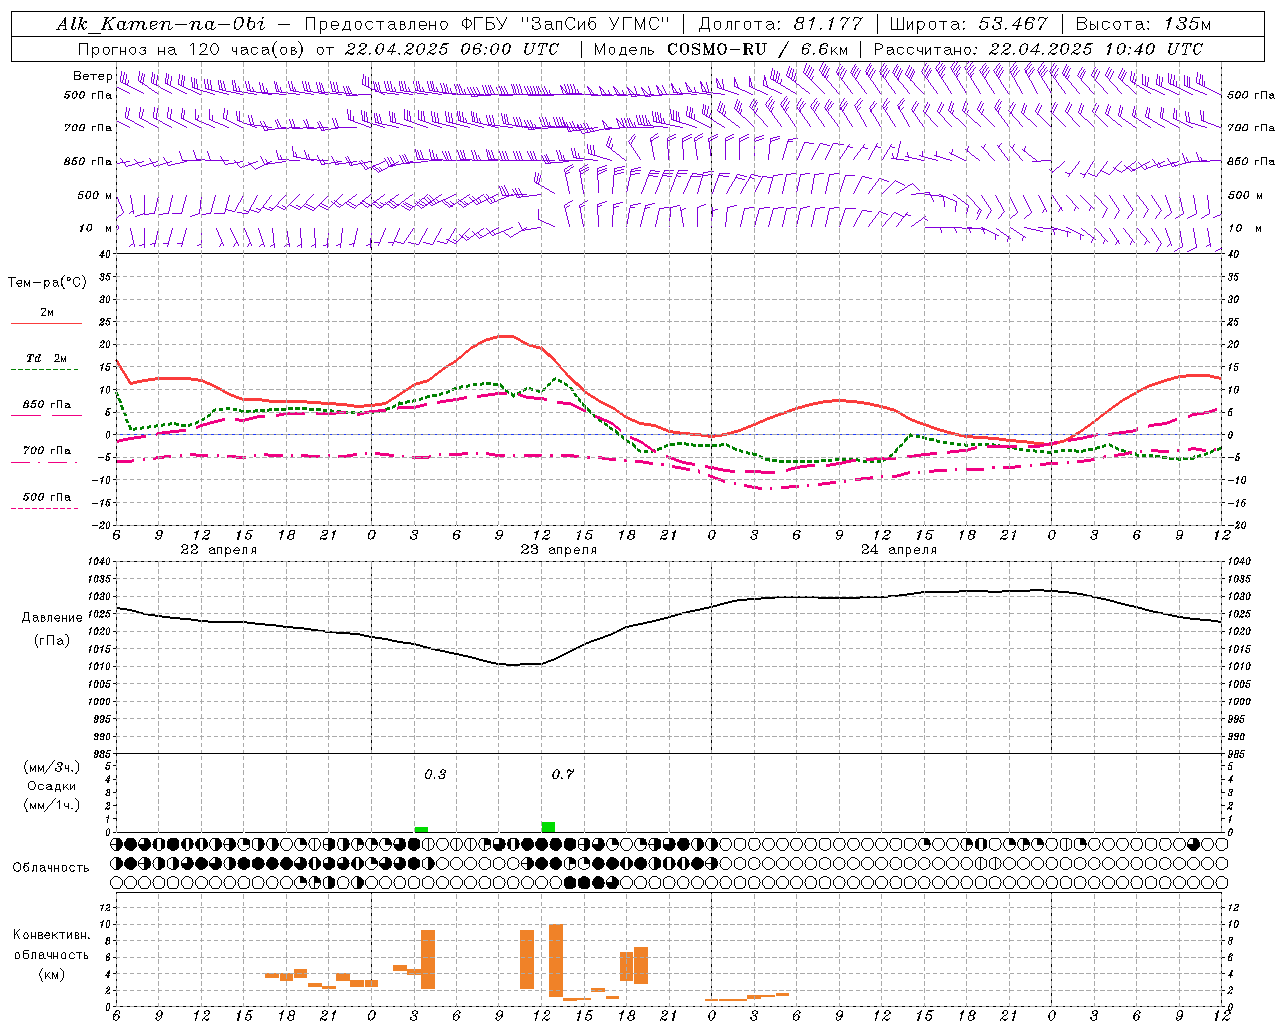Click the Осадки precipitation panel label
Viewport: 1280px width, 1024px height.
click(x=51, y=787)
